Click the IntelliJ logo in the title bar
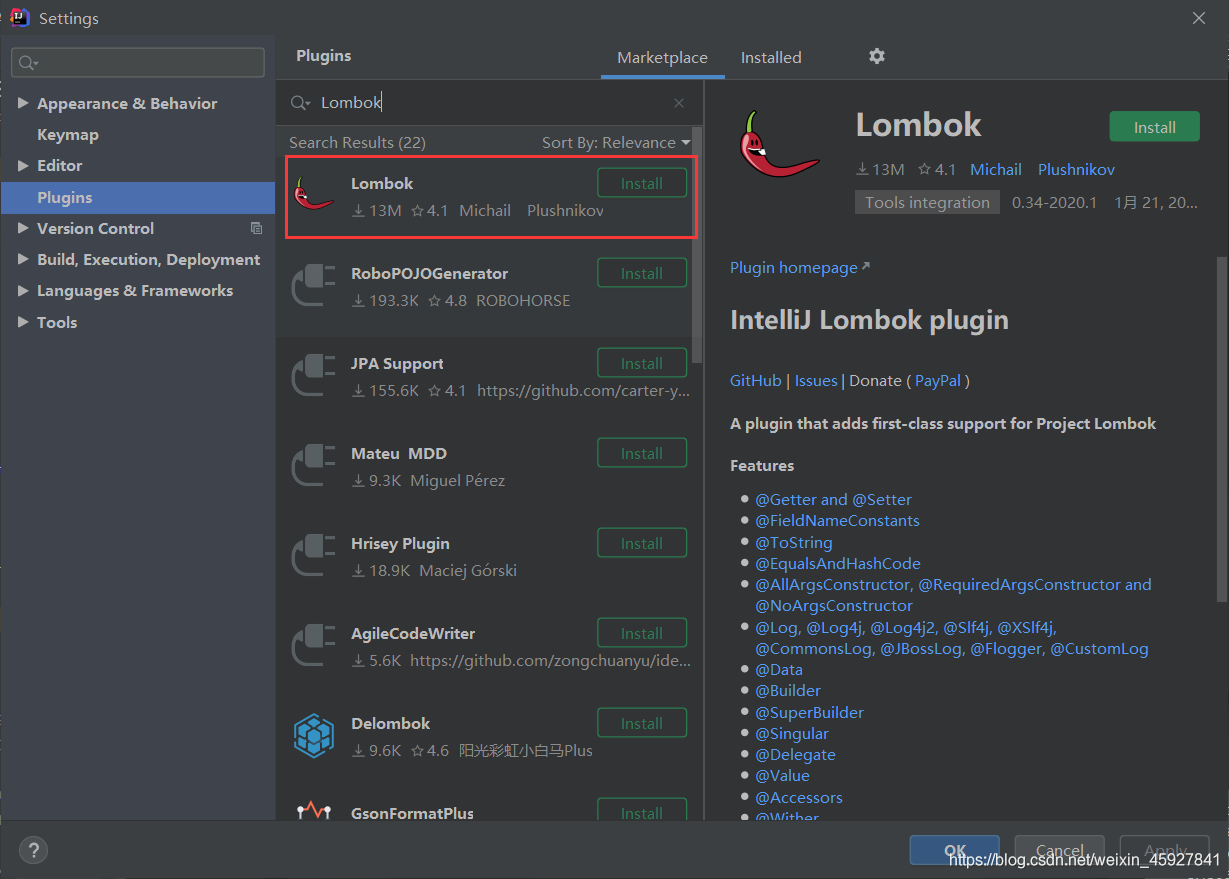The width and height of the screenshot is (1229, 879). coord(19,17)
